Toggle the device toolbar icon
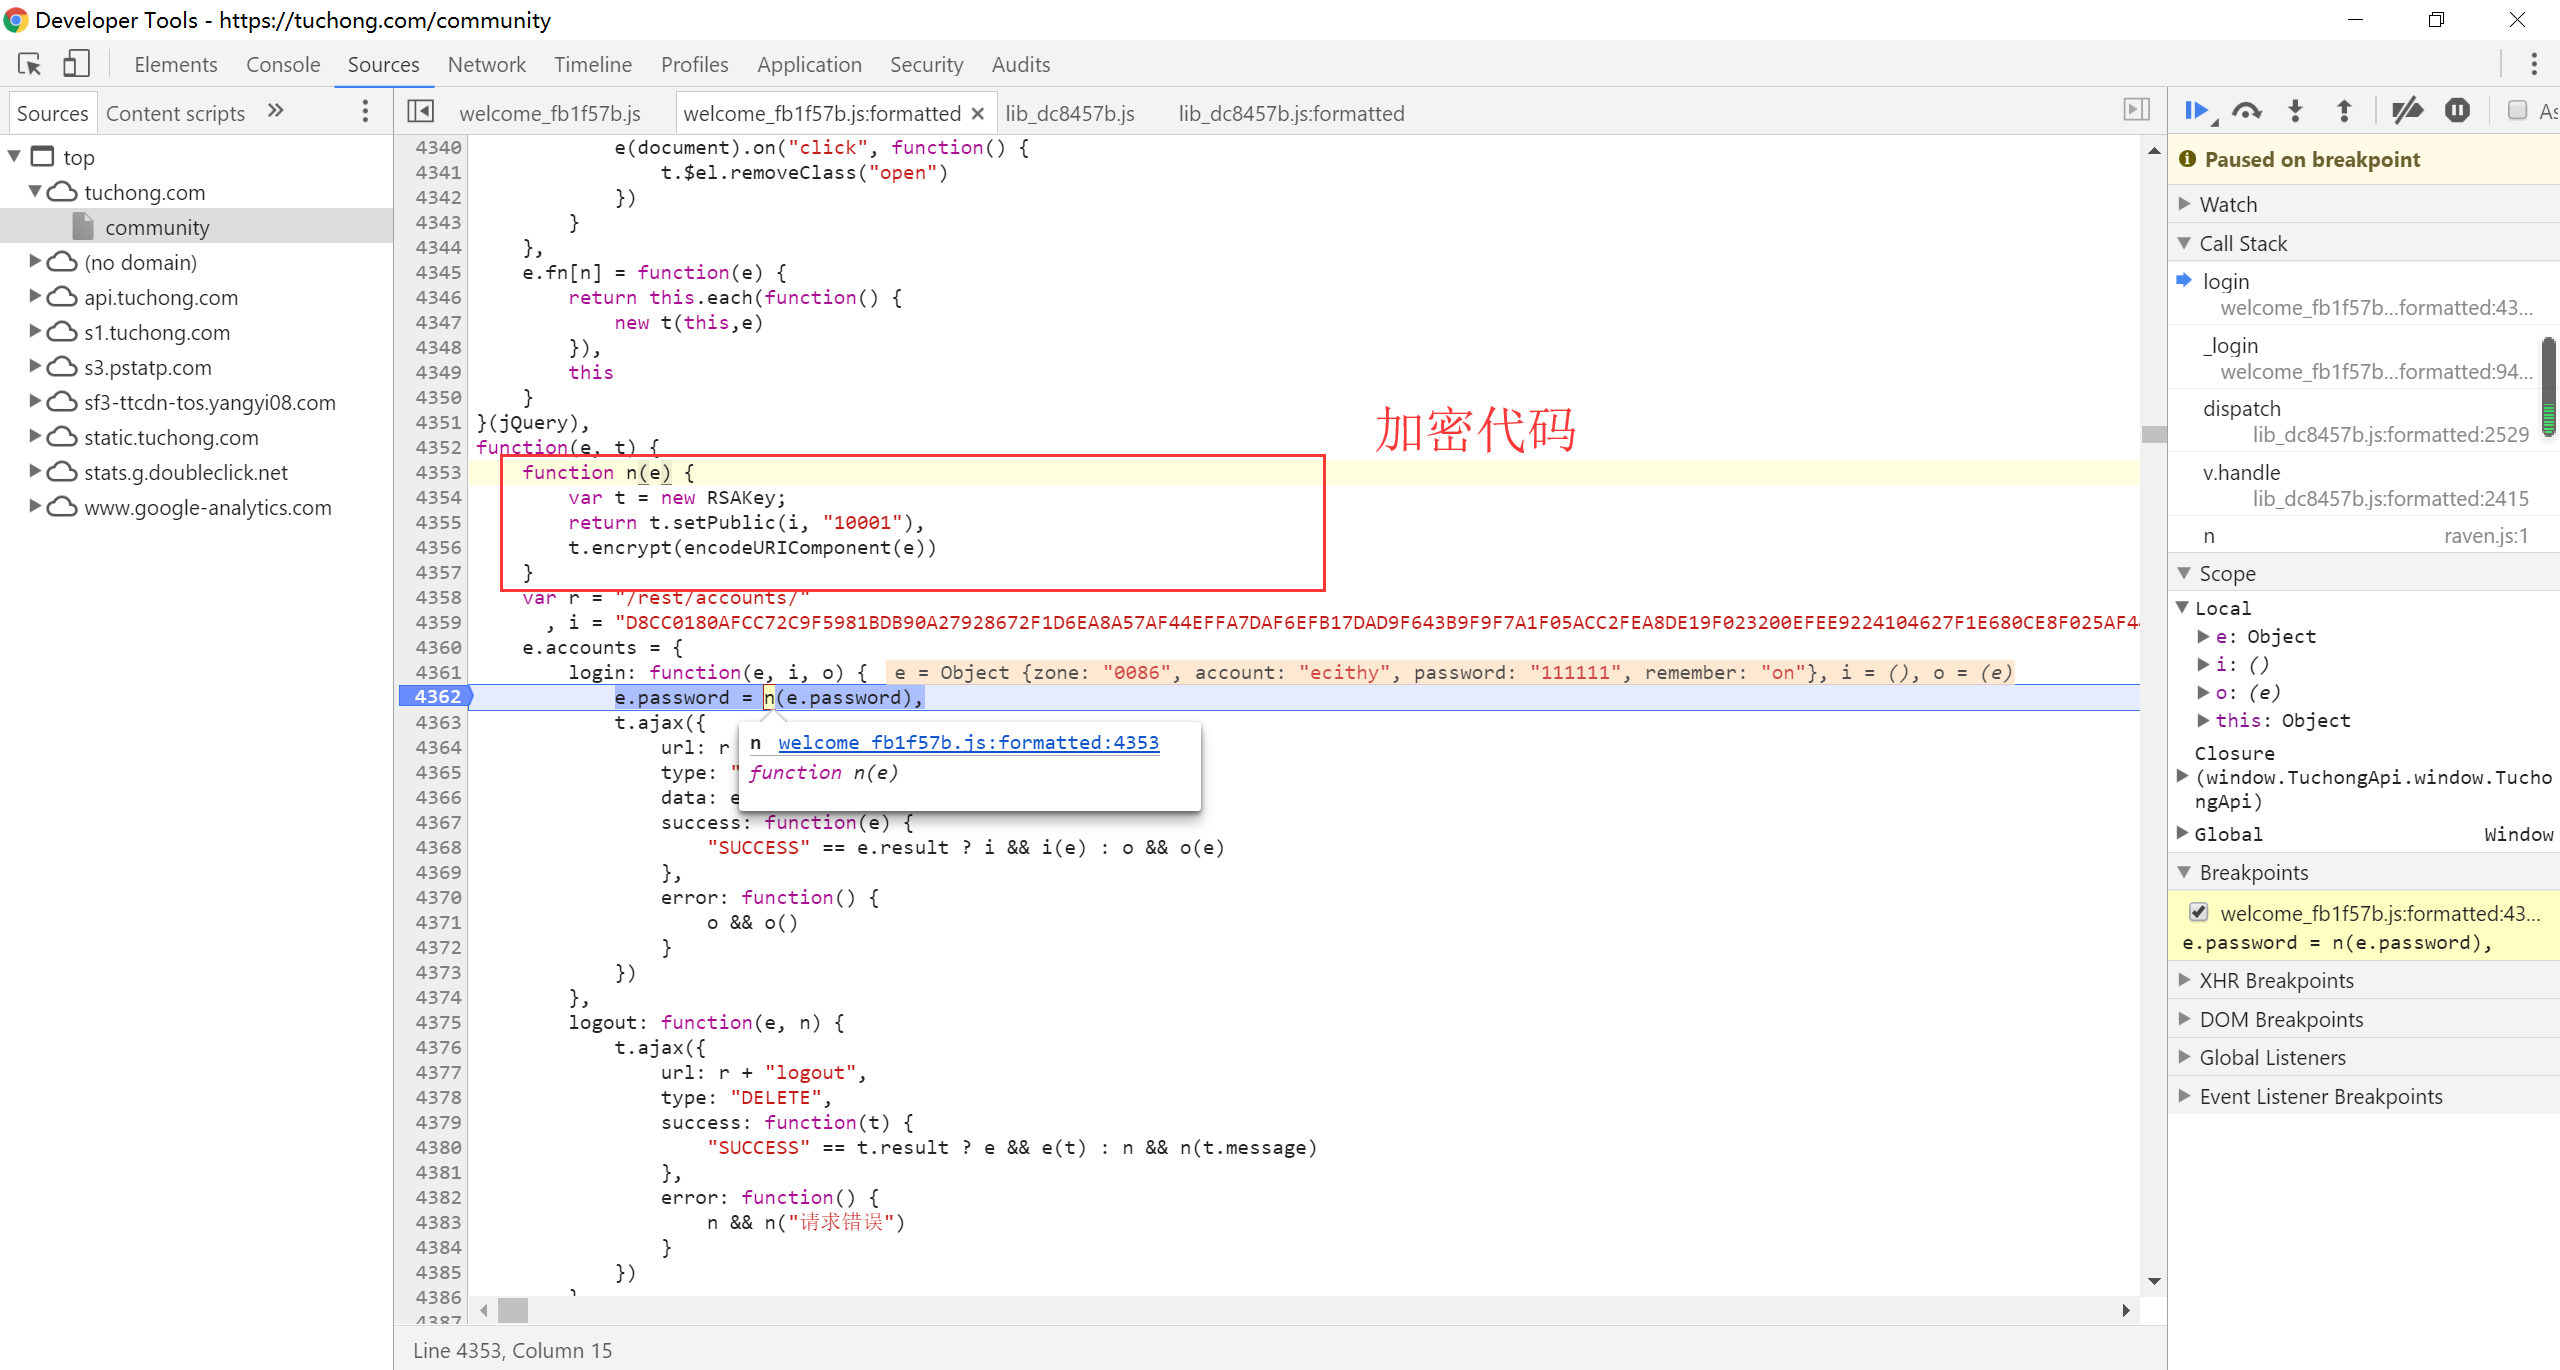This screenshot has height=1370, width=2560. pos(76,65)
